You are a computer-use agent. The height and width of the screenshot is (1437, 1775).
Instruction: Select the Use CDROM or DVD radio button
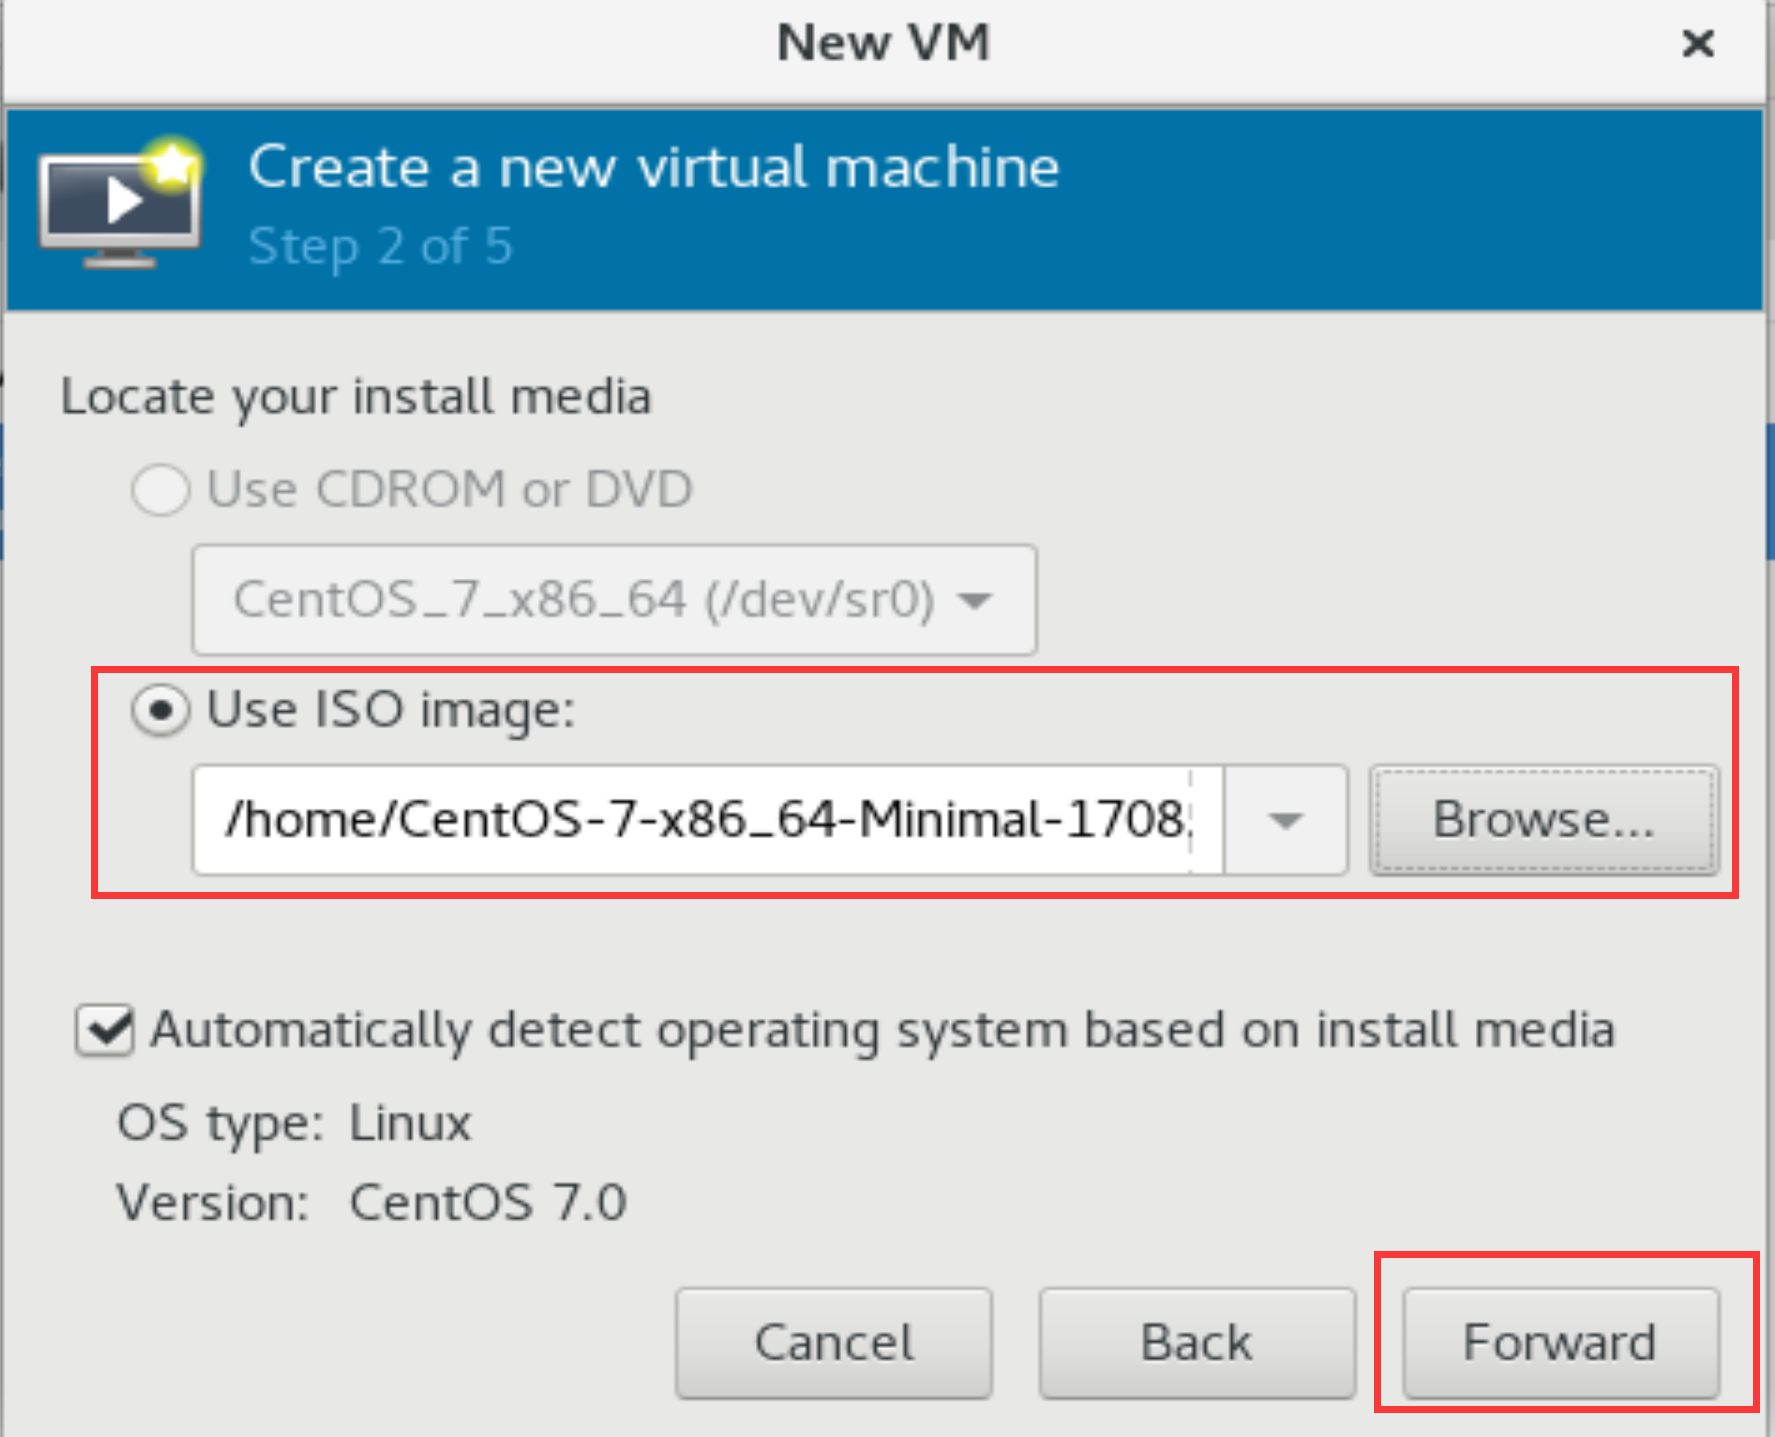(x=160, y=490)
